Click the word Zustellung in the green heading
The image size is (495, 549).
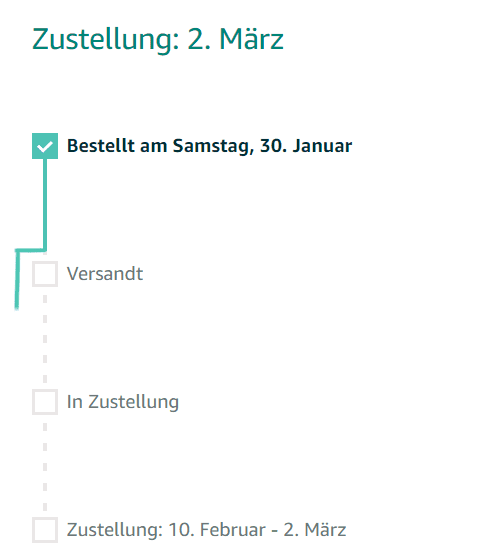pyautogui.click(x=106, y=40)
